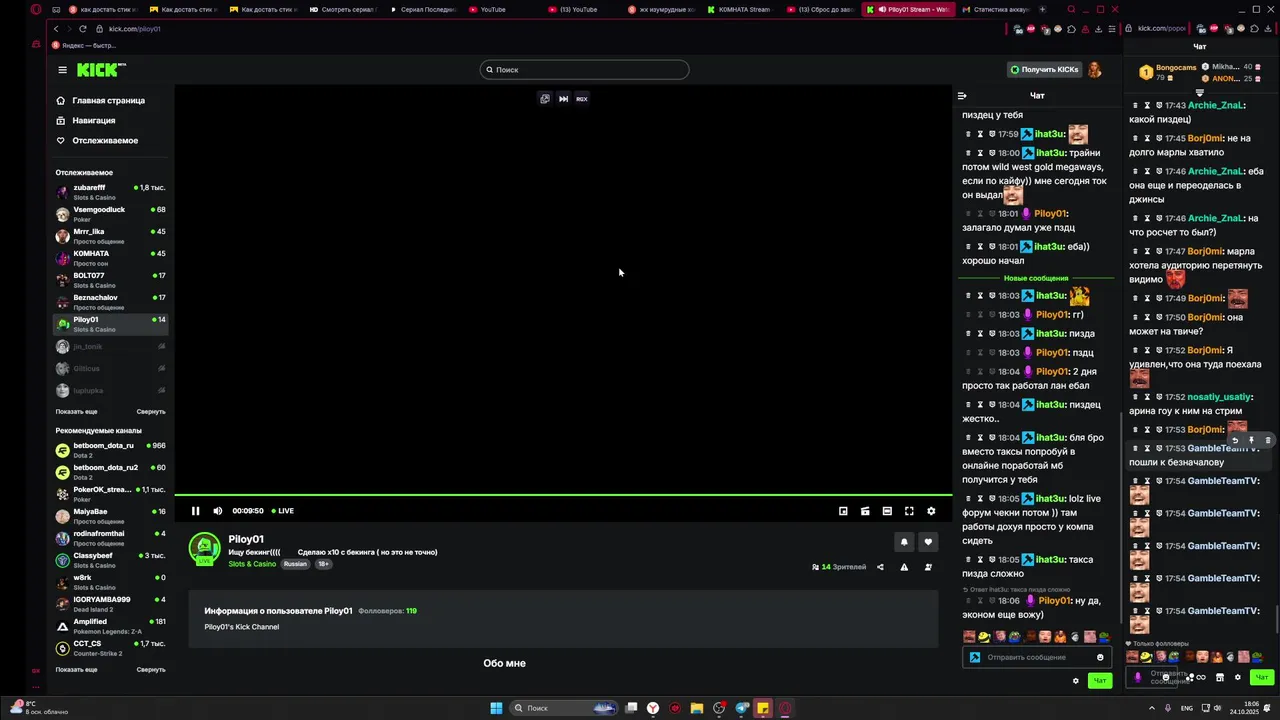Send with side panel Чат button
The image size is (1280, 720).
click(x=1262, y=678)
